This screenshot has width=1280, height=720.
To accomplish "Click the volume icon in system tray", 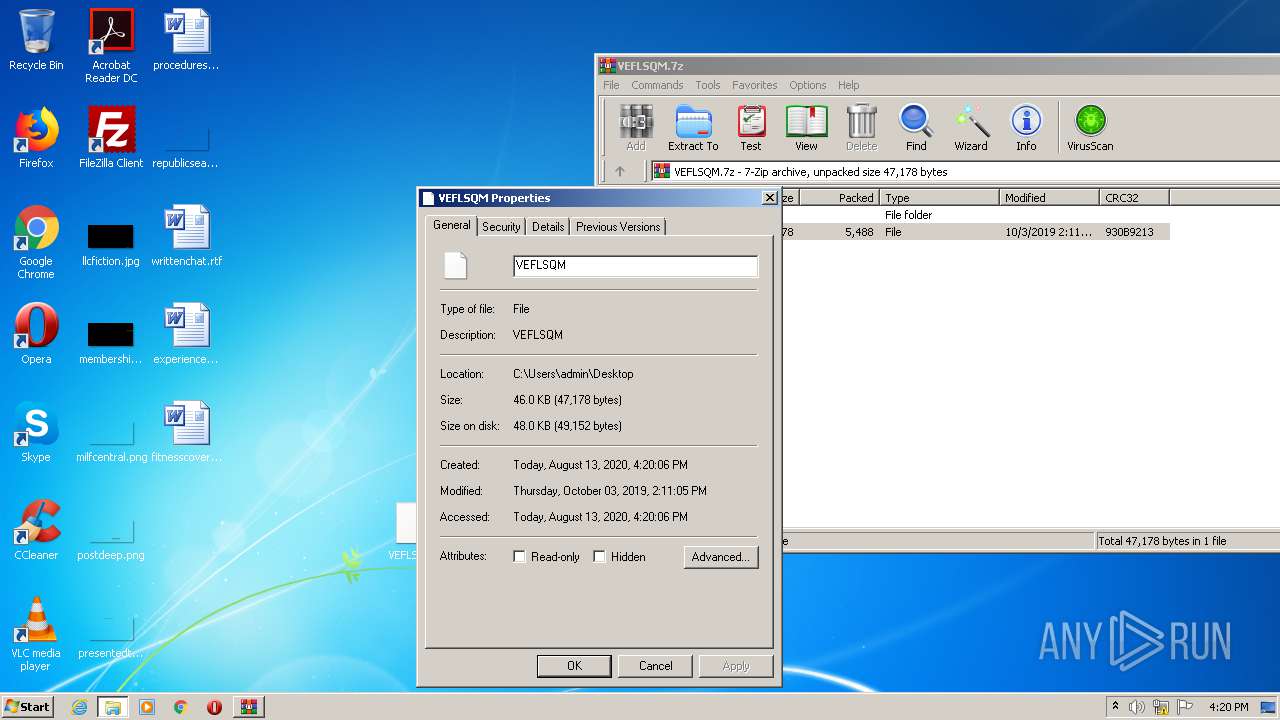I will pyautogui.click(x=1137, y=707).
